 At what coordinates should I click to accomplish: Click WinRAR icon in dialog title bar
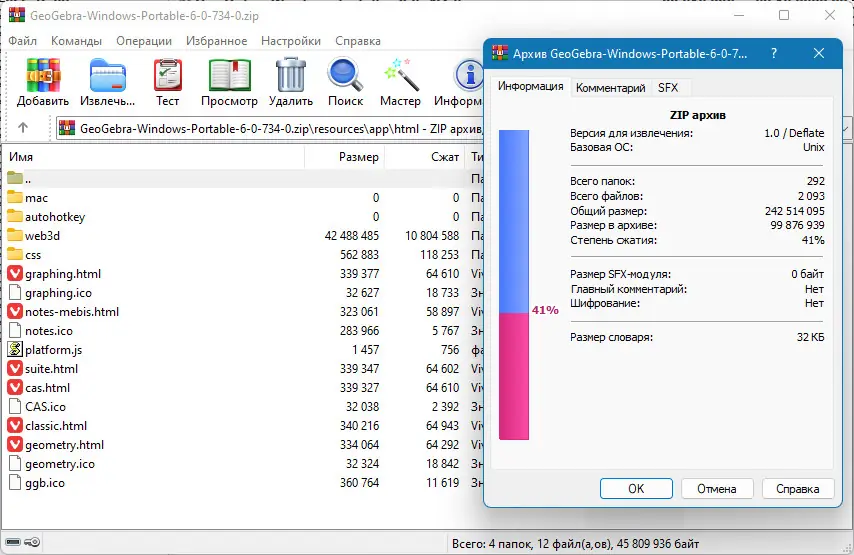[x=500, y=53]
